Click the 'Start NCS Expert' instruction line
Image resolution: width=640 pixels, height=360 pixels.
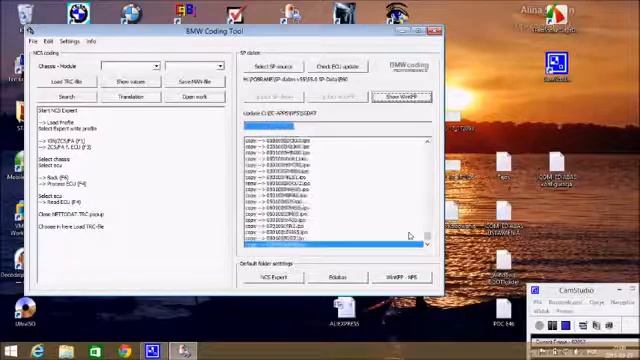[x=58, y=111]
